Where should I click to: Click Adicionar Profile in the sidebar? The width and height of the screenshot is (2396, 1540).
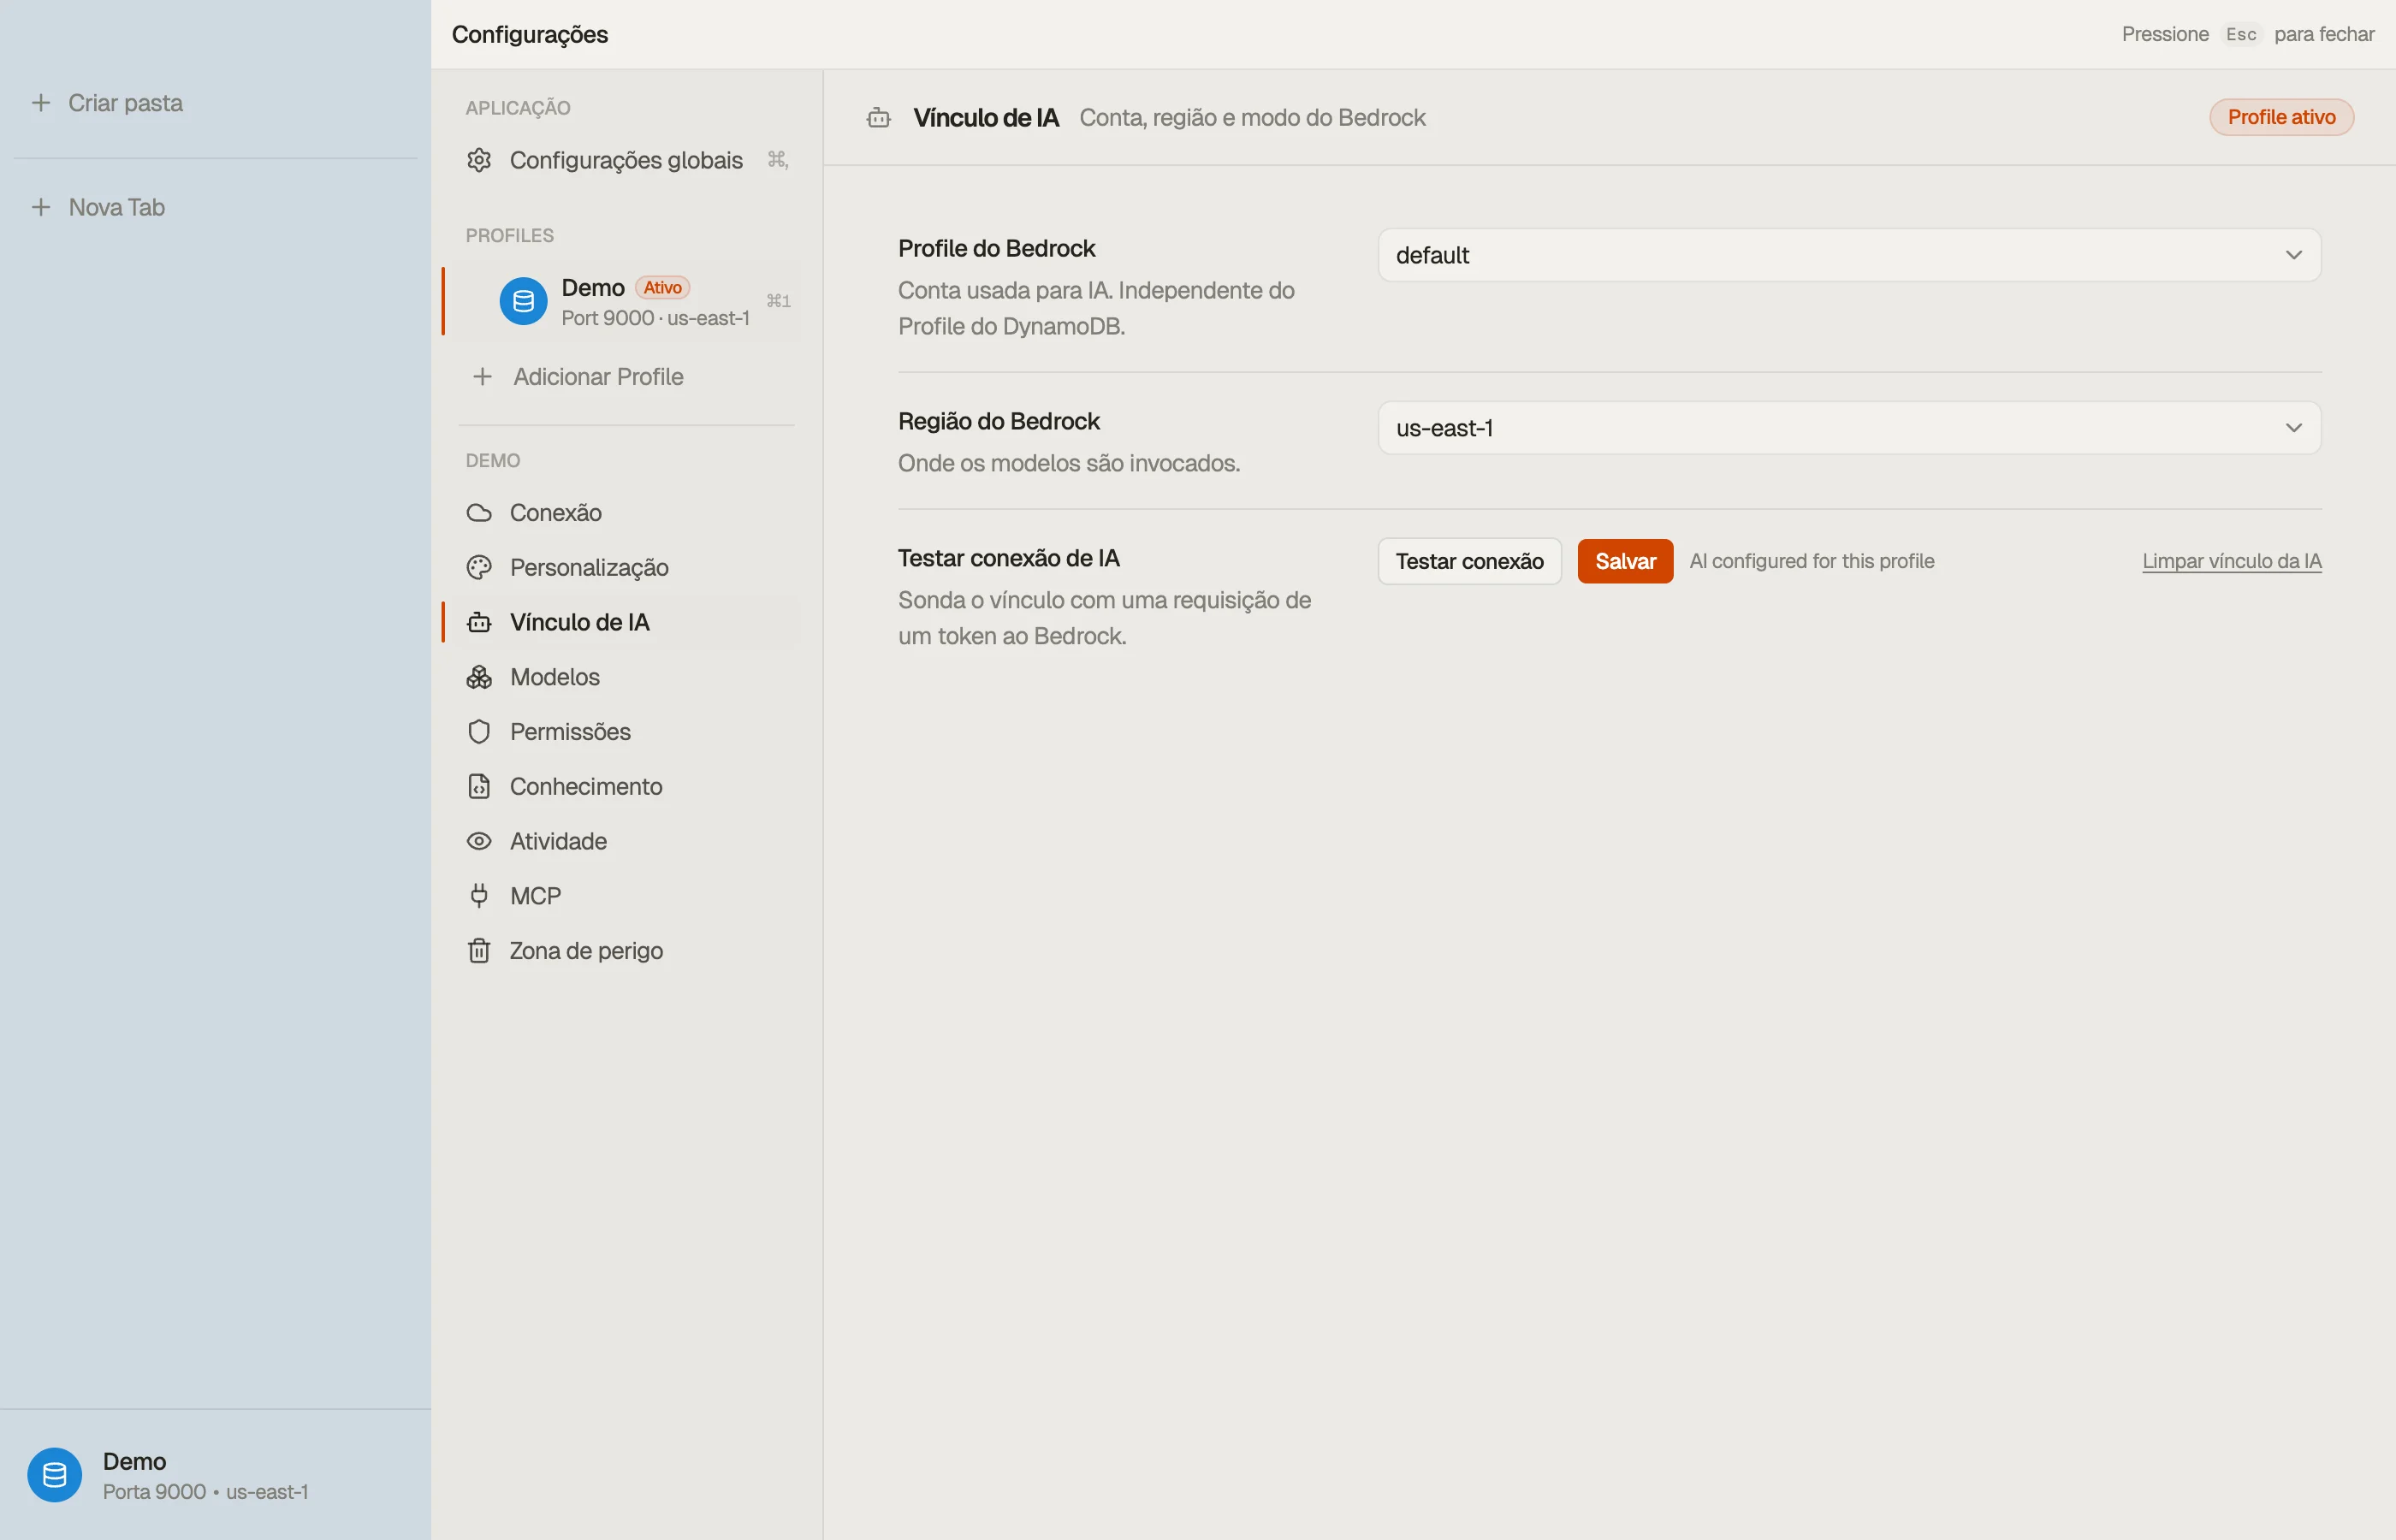pos(598,377)
